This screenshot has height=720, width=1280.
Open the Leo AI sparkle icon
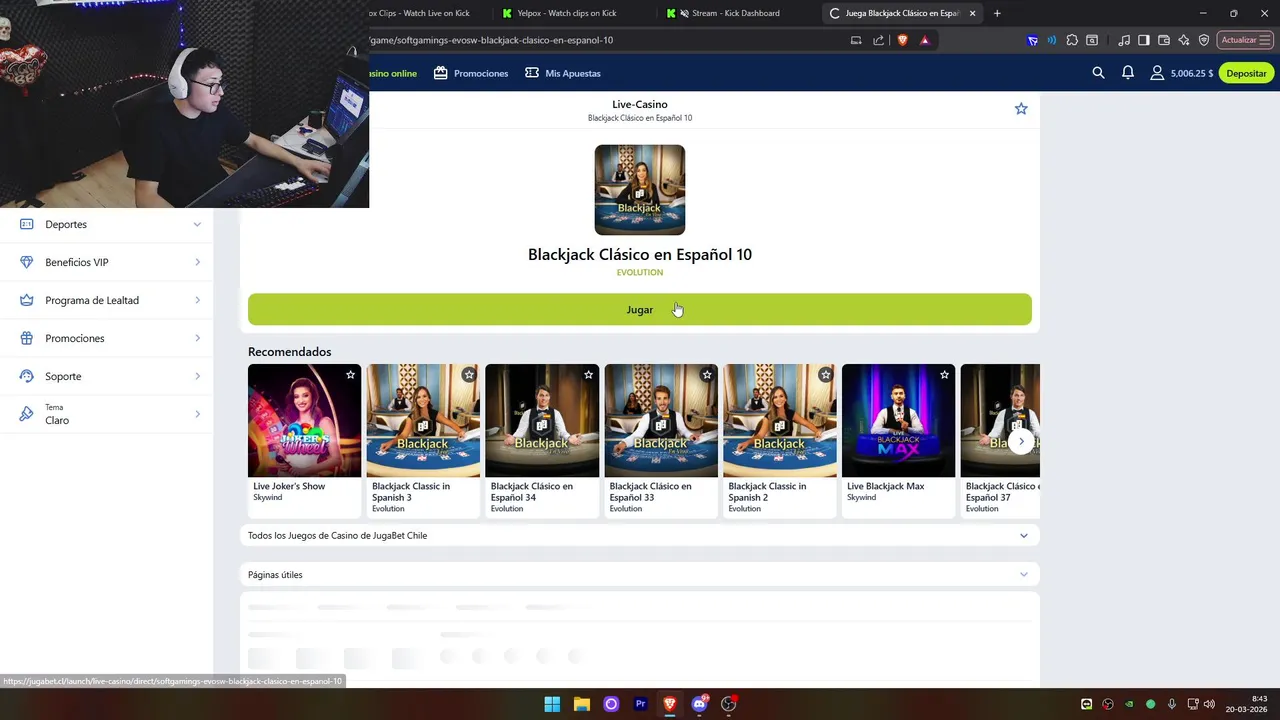click(x=1184, y=40)
